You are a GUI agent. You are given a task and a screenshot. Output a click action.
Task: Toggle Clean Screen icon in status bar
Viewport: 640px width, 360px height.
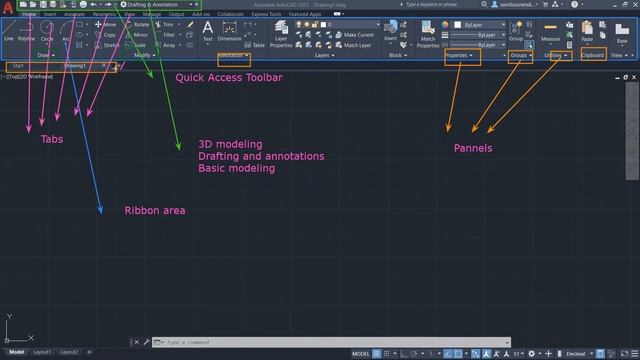624,353
